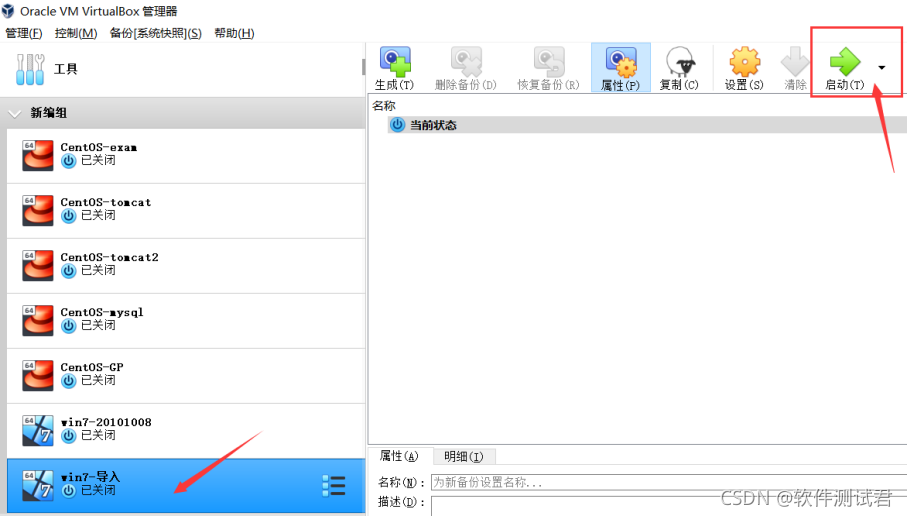This screenshot has height=516, width=908.
Task: Click the 复制(C) clone sheep icon
Action: coord(680,61)
